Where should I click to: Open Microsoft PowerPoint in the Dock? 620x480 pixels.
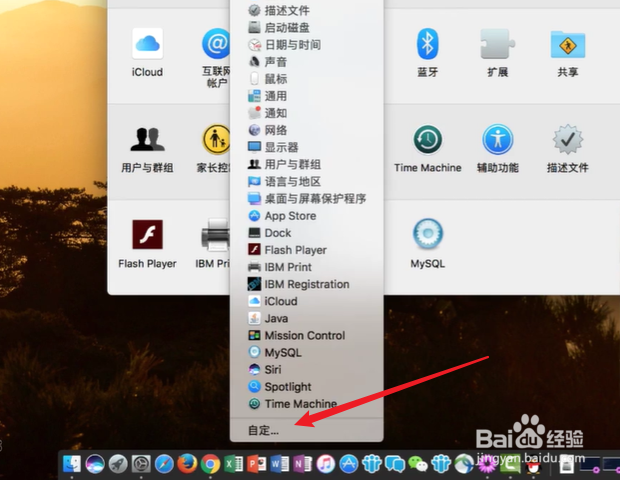[x=257, y=464]
